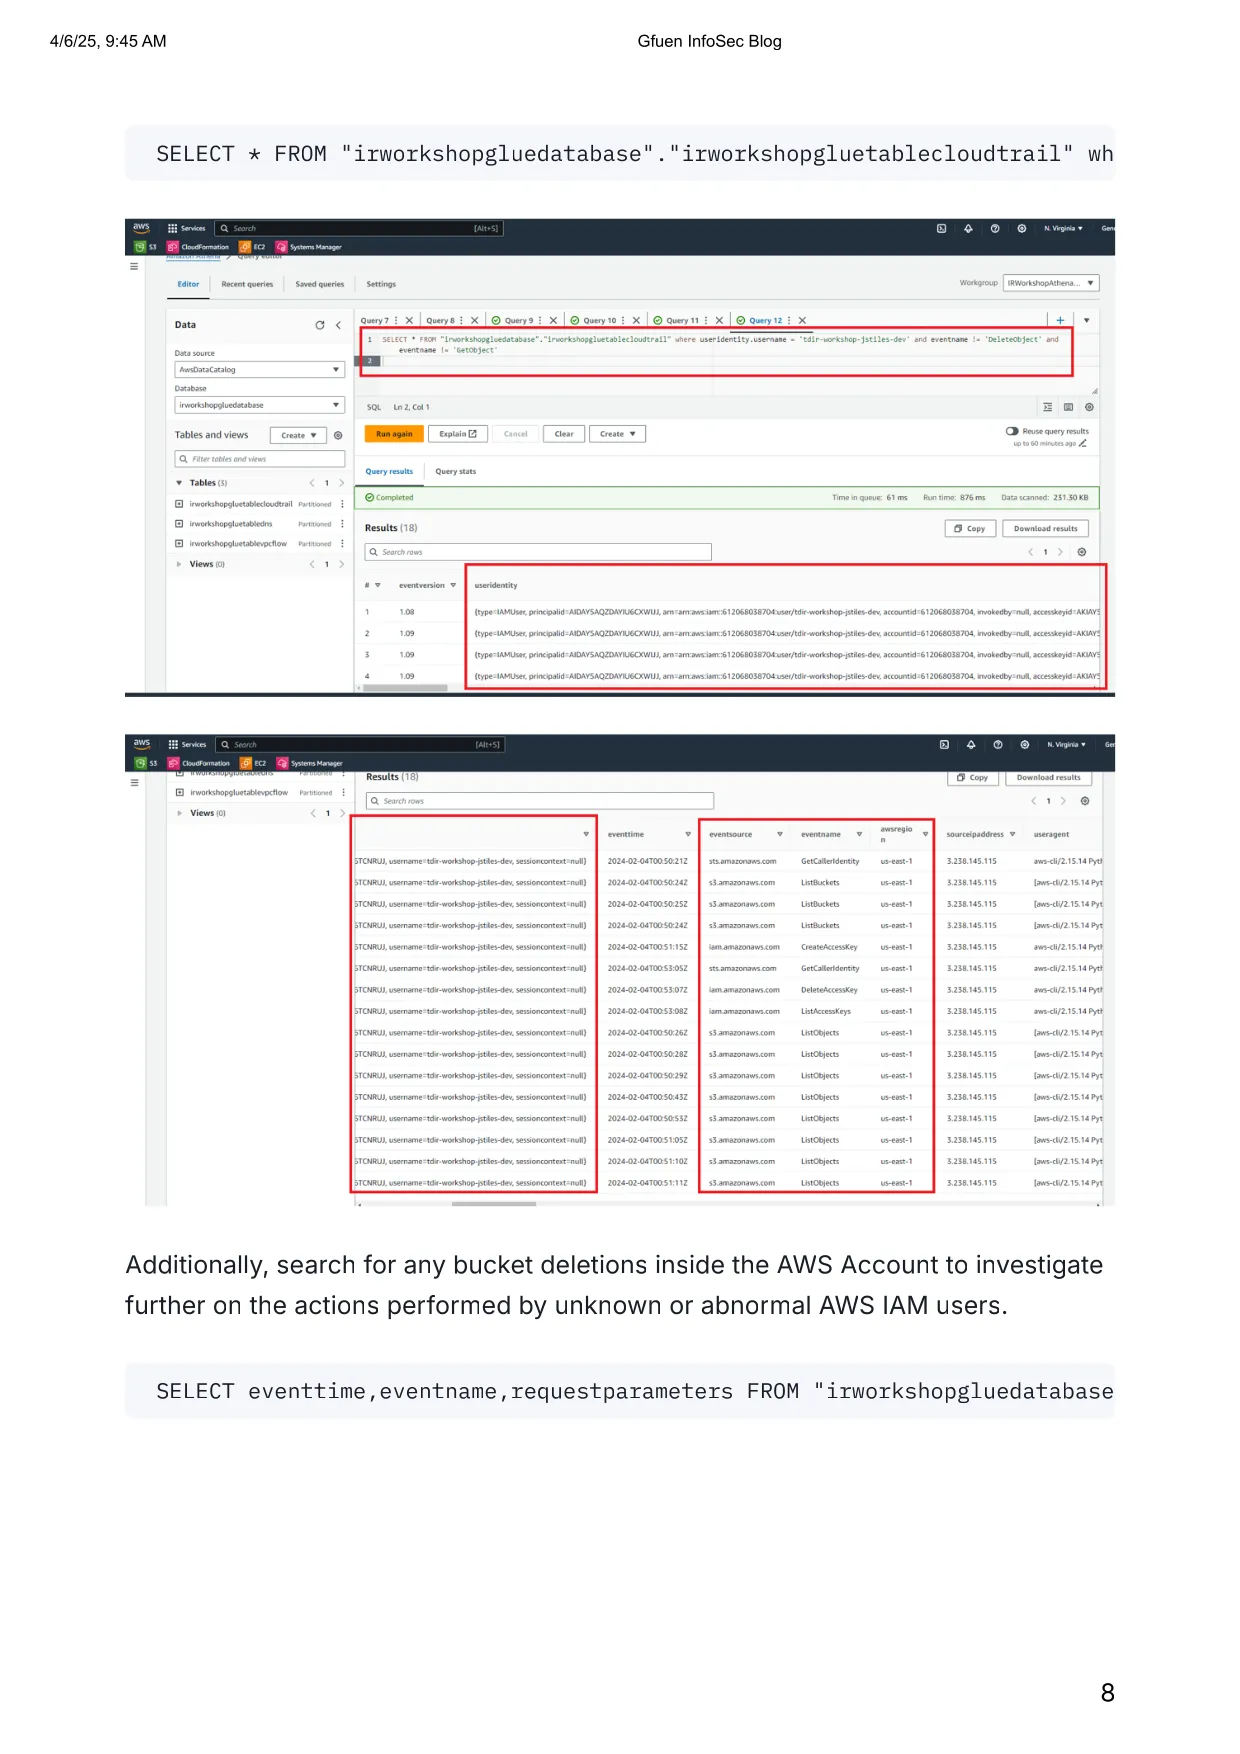This screenshot has width=1240, height=1754.
Task: Click the S3 shortcut in the Query 12 screenshot
Action: (x=145, y=247)
